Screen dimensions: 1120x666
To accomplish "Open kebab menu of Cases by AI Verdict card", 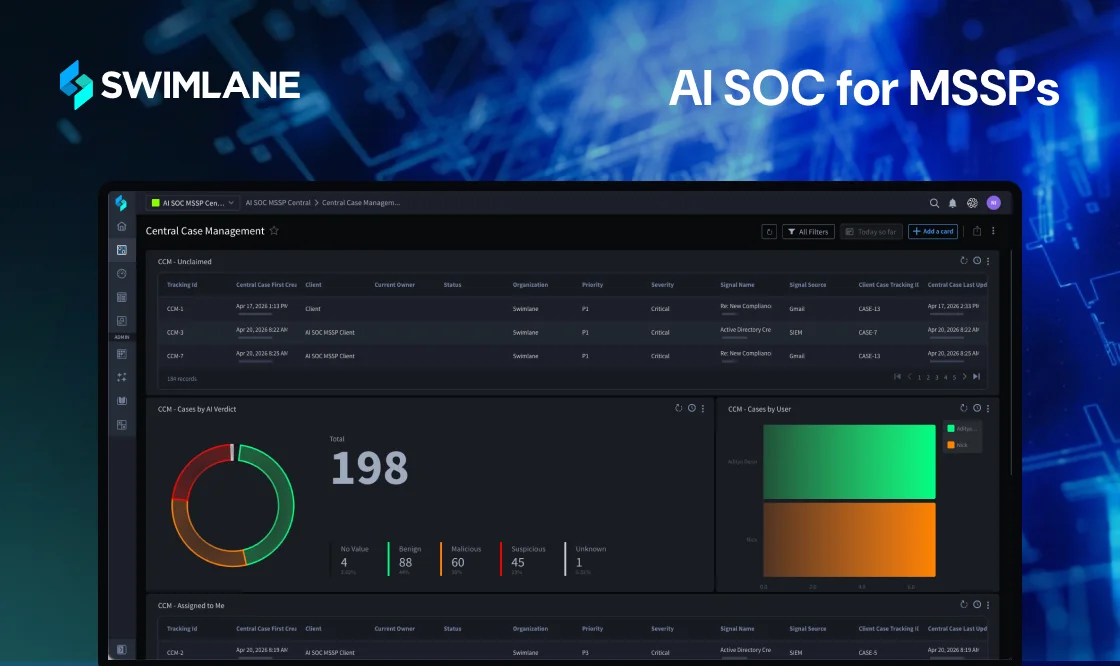I will (703, 408).
